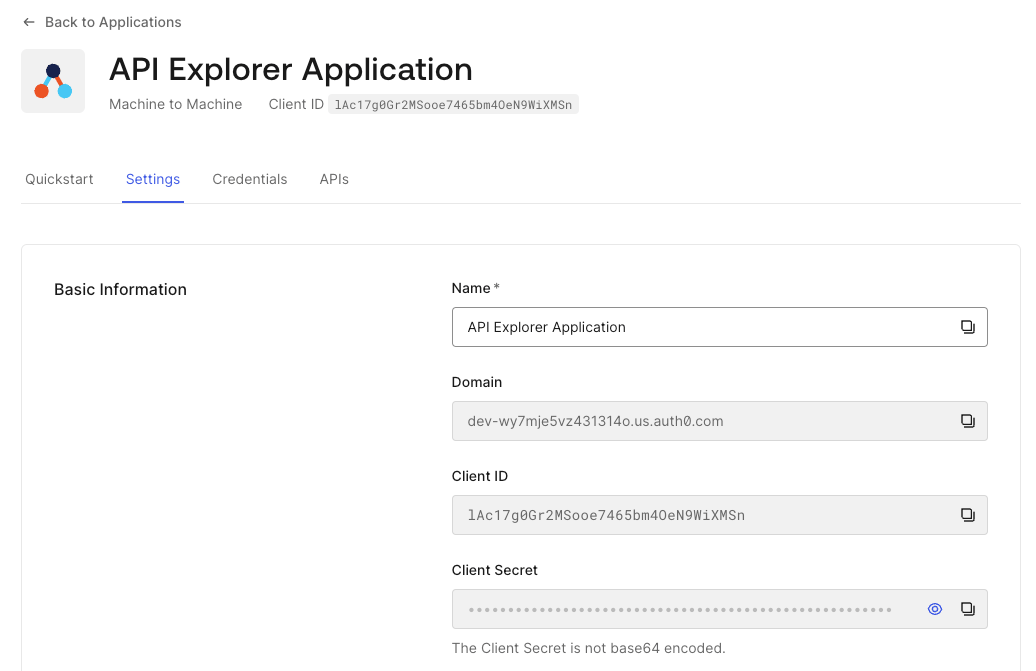Copy the Client Secret value
This screenshot has width=1036, height=671.
[x=967, y=609]
